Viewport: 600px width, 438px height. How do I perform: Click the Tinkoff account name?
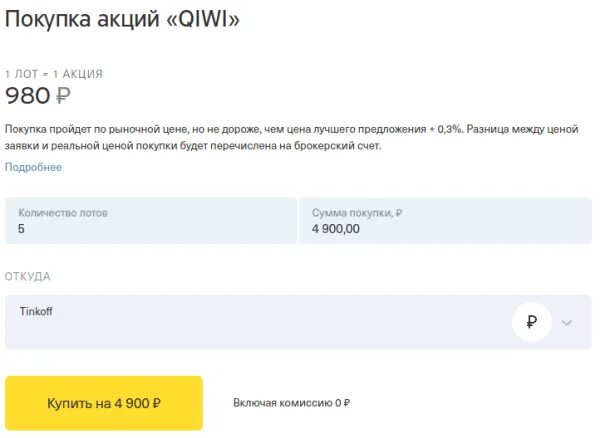coord(36,311)
